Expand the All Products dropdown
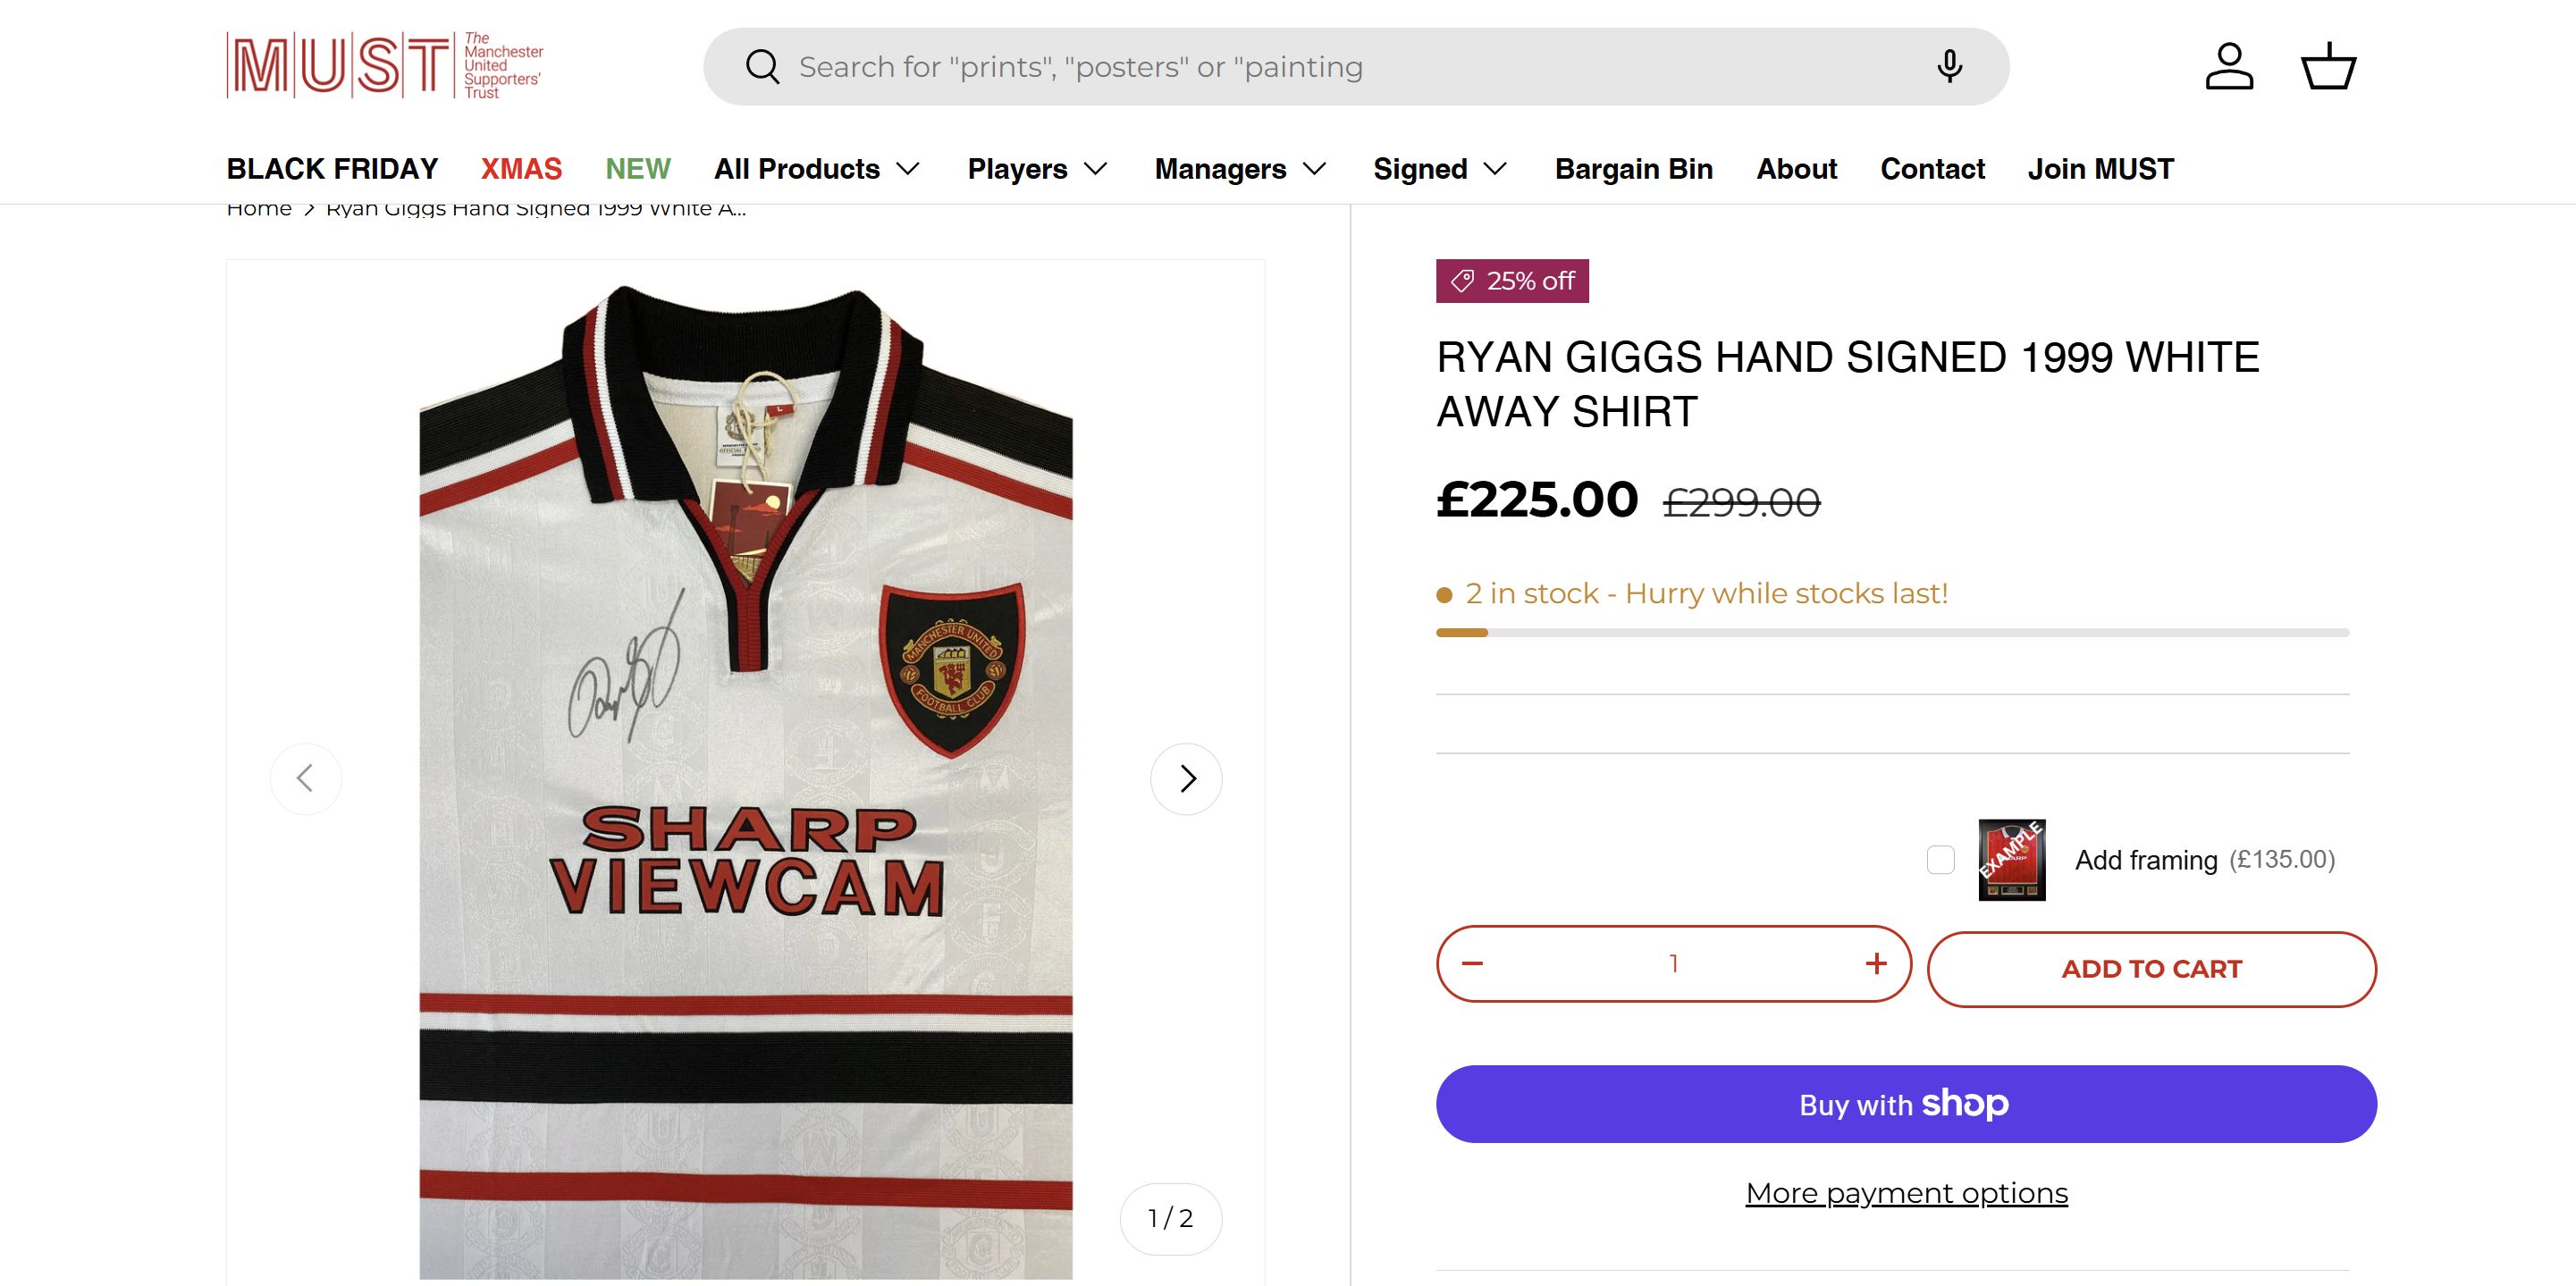Viewport: 2576px width, 1286px height. coord(817,169)
